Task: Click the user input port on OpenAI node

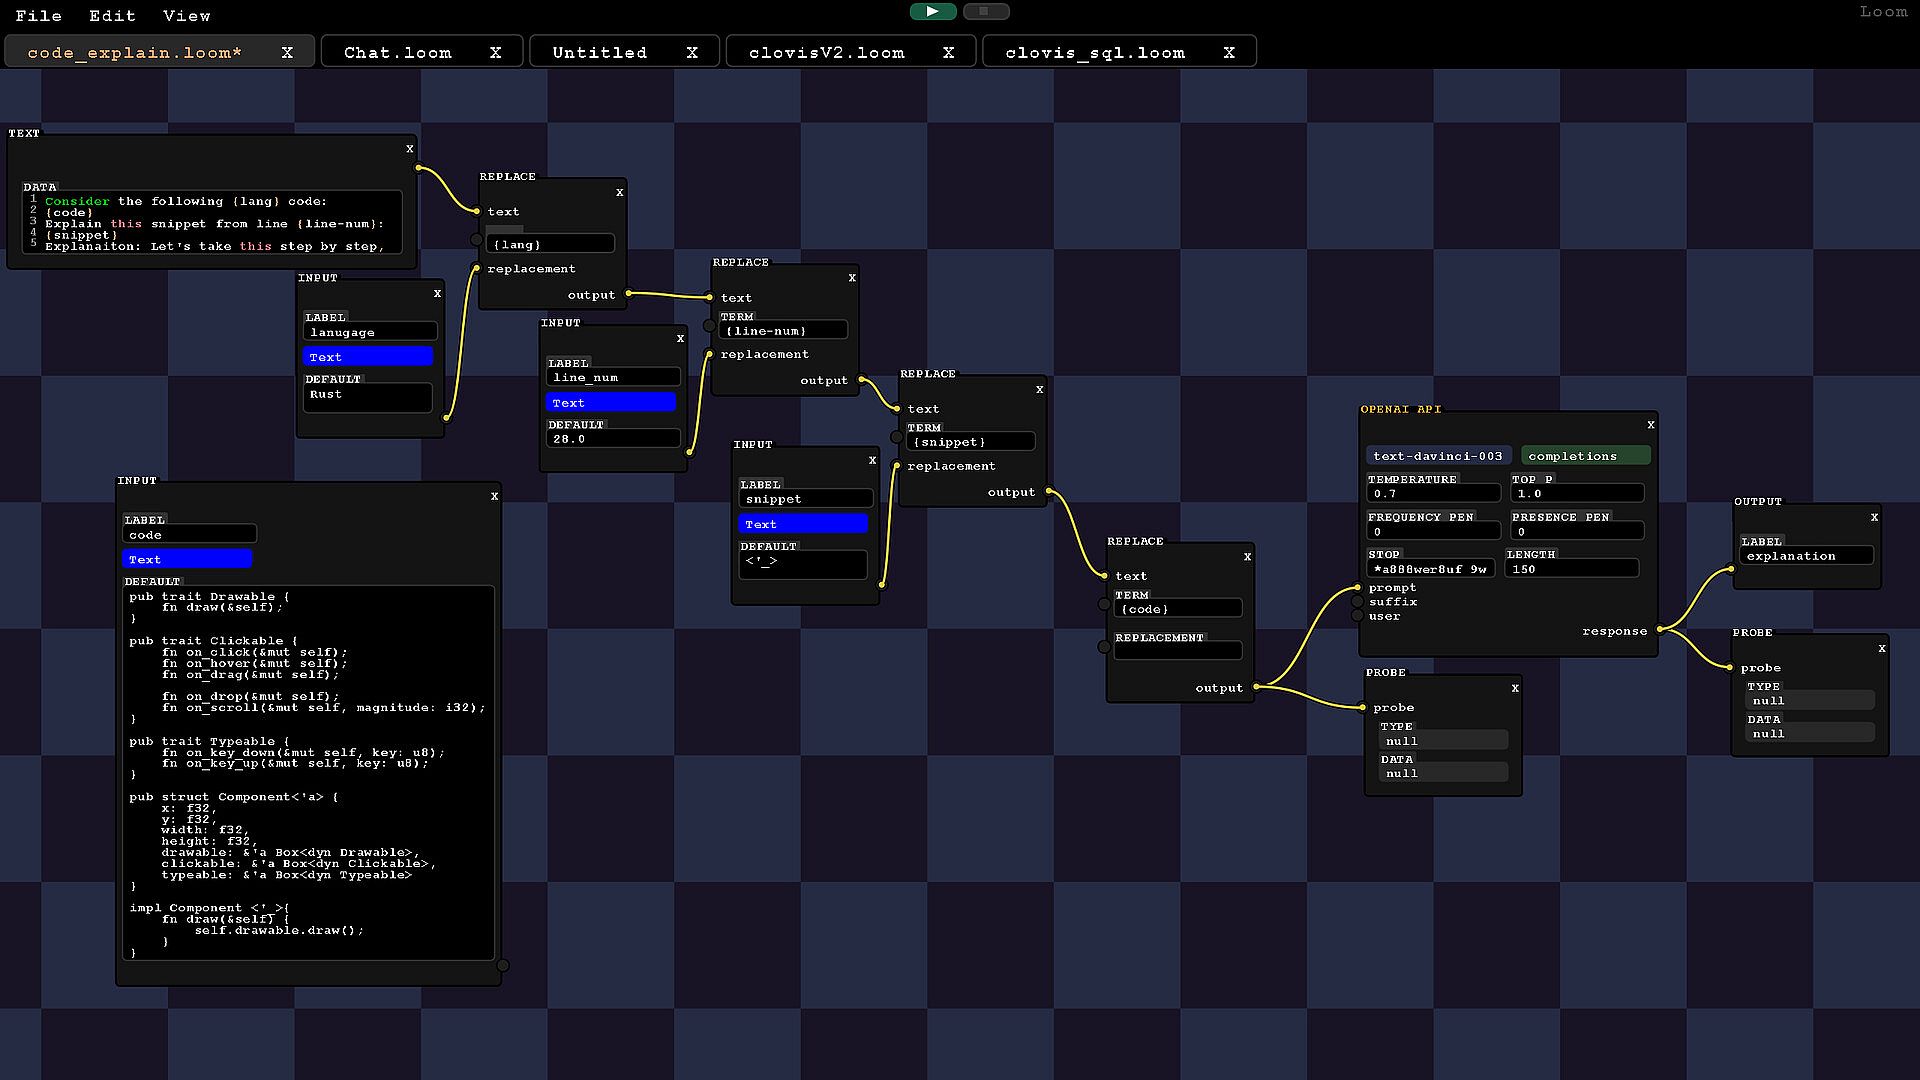Action: (x=1358, y=616)
